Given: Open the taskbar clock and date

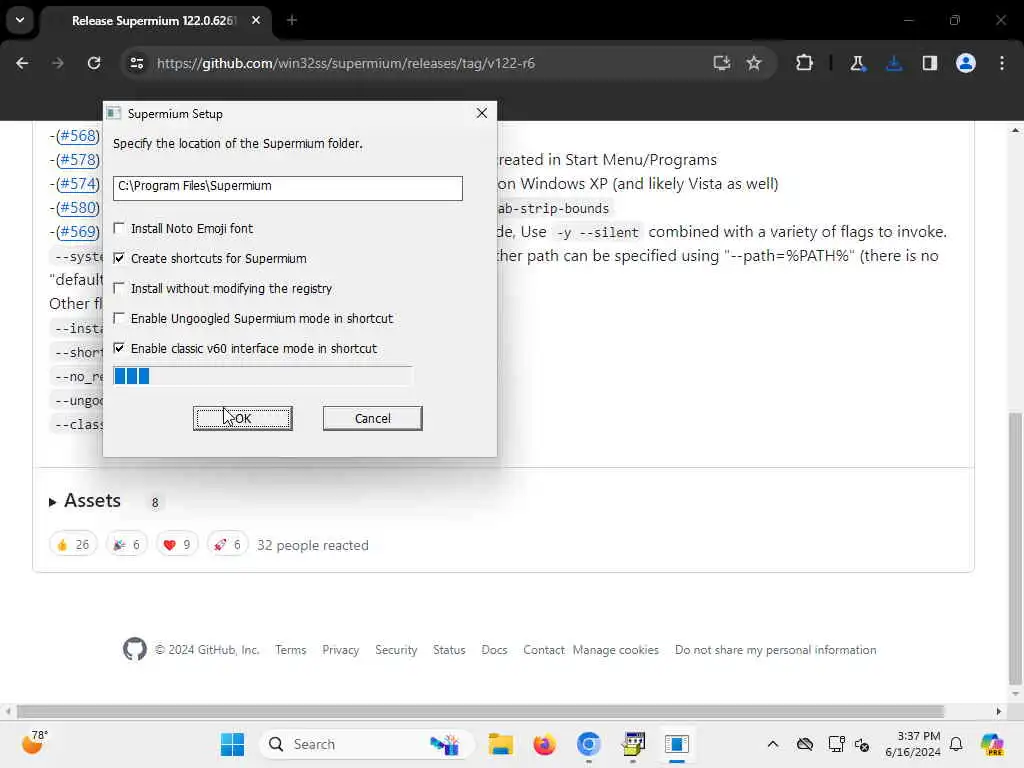Looking at the screenshot, I should click(913, 744).
